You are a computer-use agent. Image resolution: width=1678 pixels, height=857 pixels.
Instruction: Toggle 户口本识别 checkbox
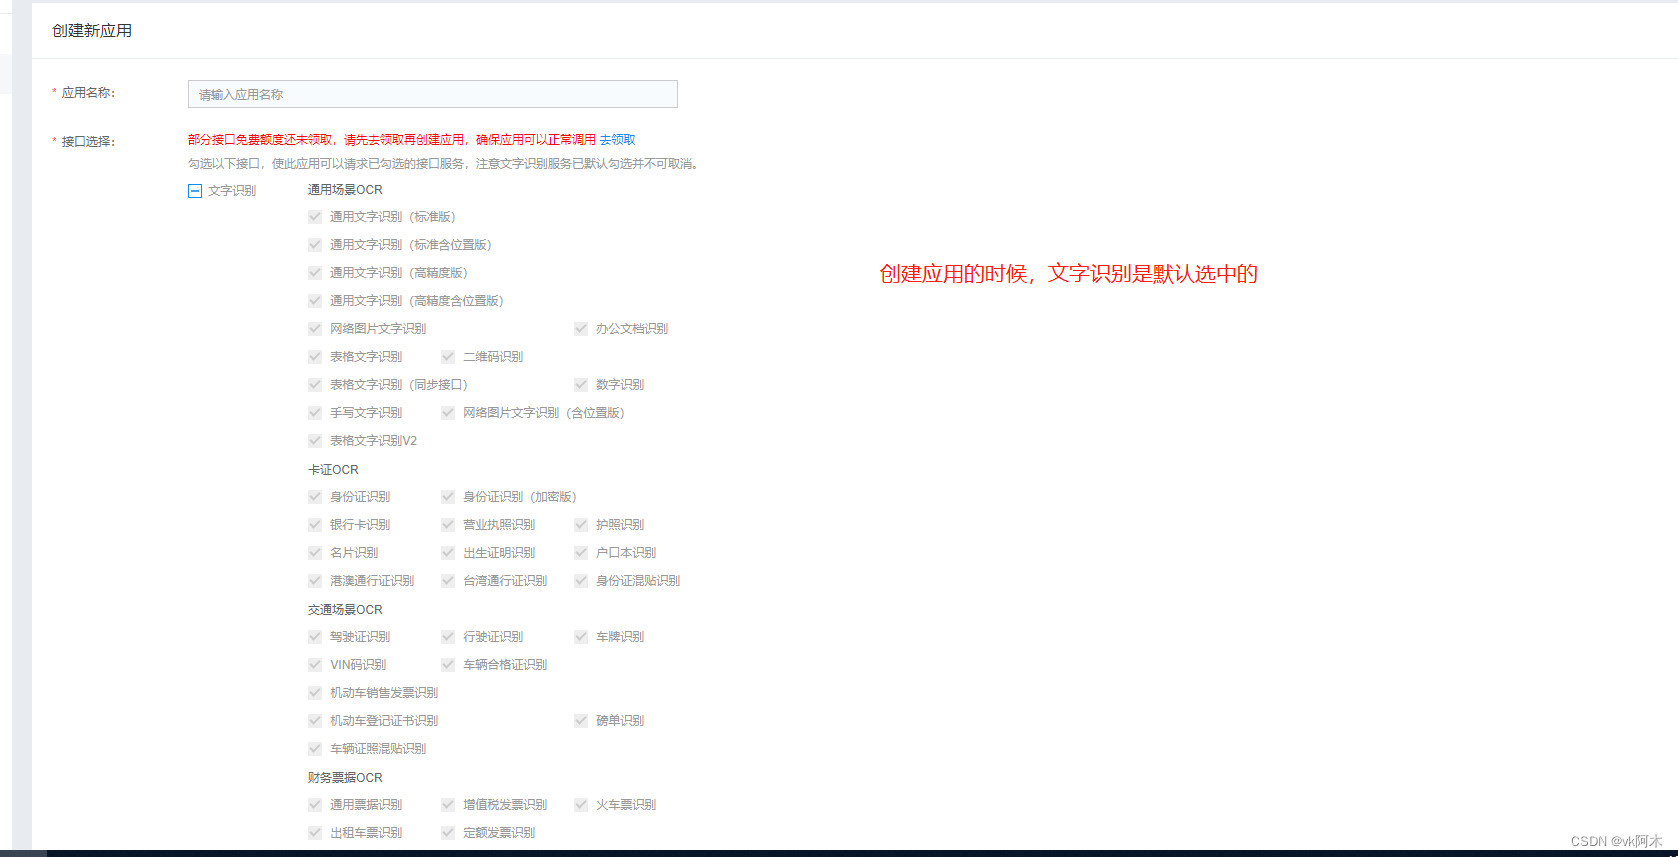[x=581, y=553]
